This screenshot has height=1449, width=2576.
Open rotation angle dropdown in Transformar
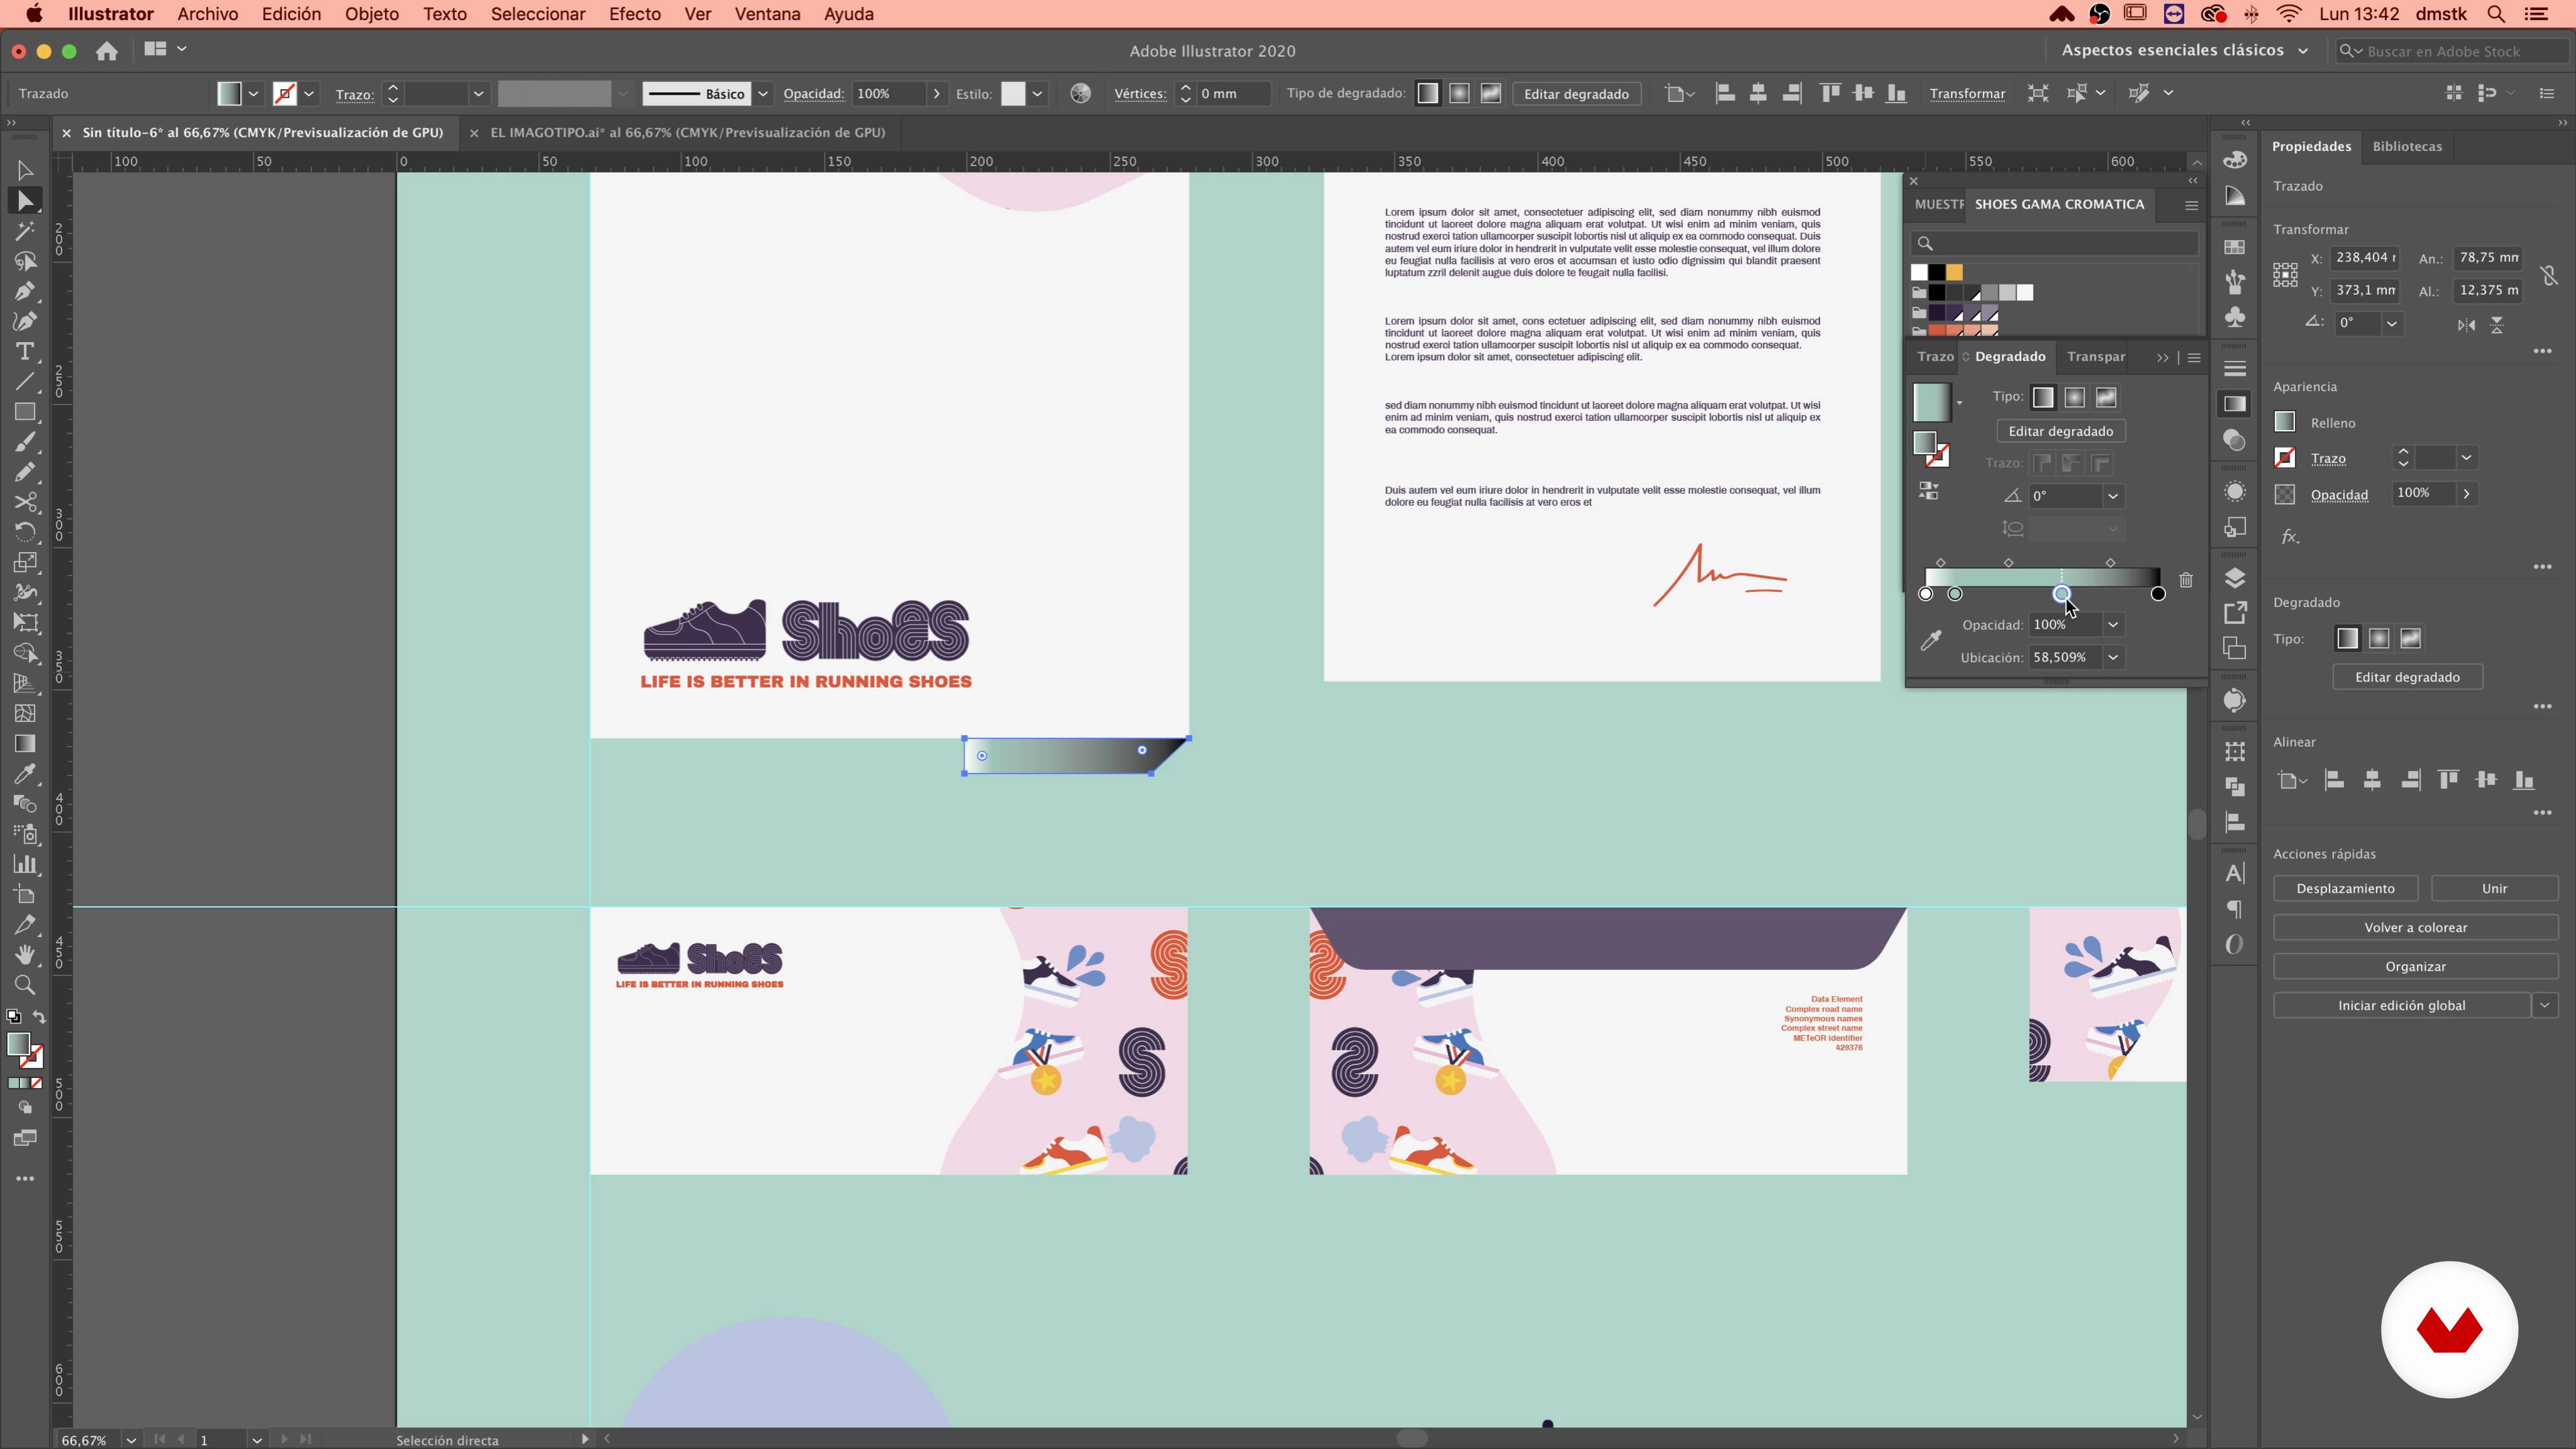click(x=2391, y=323)
